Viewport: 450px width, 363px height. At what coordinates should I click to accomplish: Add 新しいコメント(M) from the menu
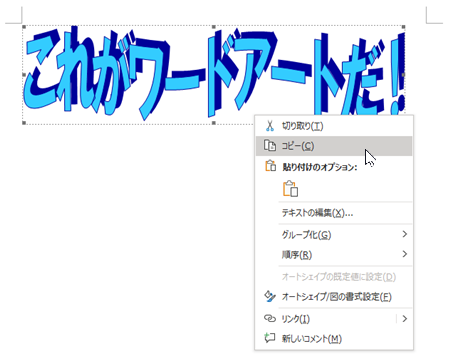pyautogui.click(x=334, y=339)
